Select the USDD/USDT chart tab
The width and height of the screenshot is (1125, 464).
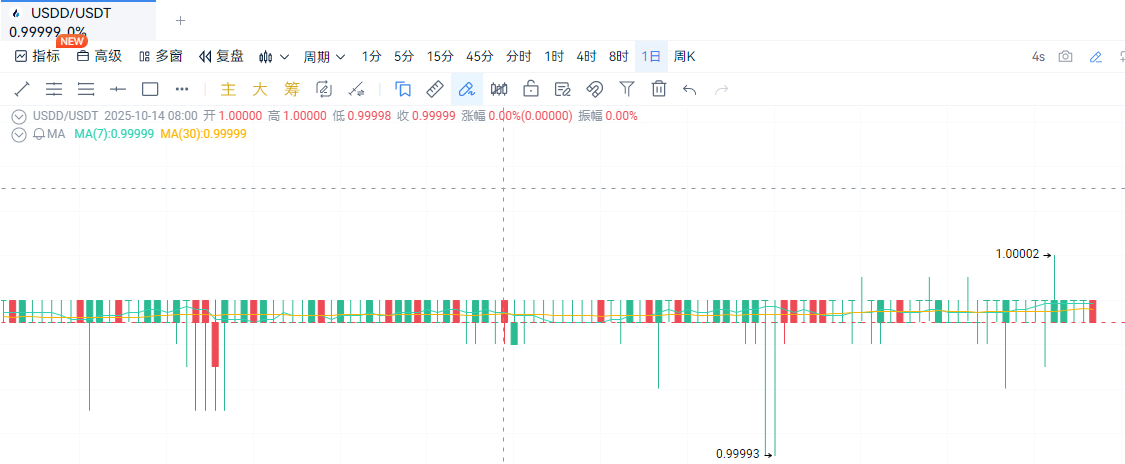[x=71, y=14]
